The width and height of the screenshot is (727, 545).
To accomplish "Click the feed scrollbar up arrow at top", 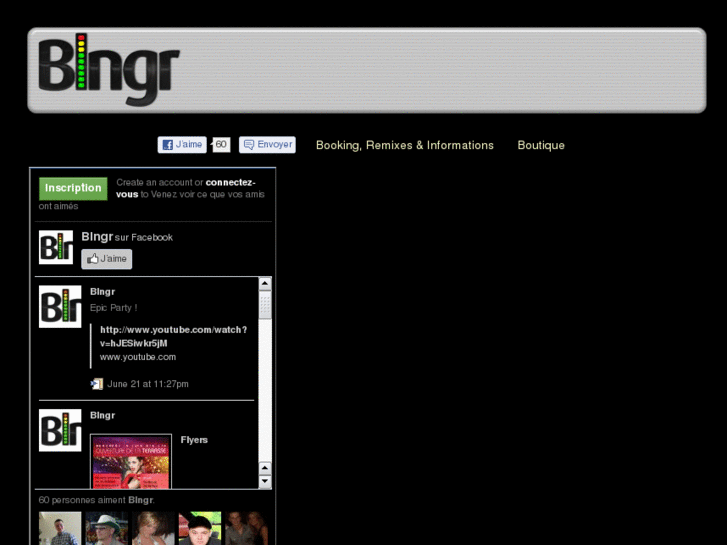I will pos(265,283).
